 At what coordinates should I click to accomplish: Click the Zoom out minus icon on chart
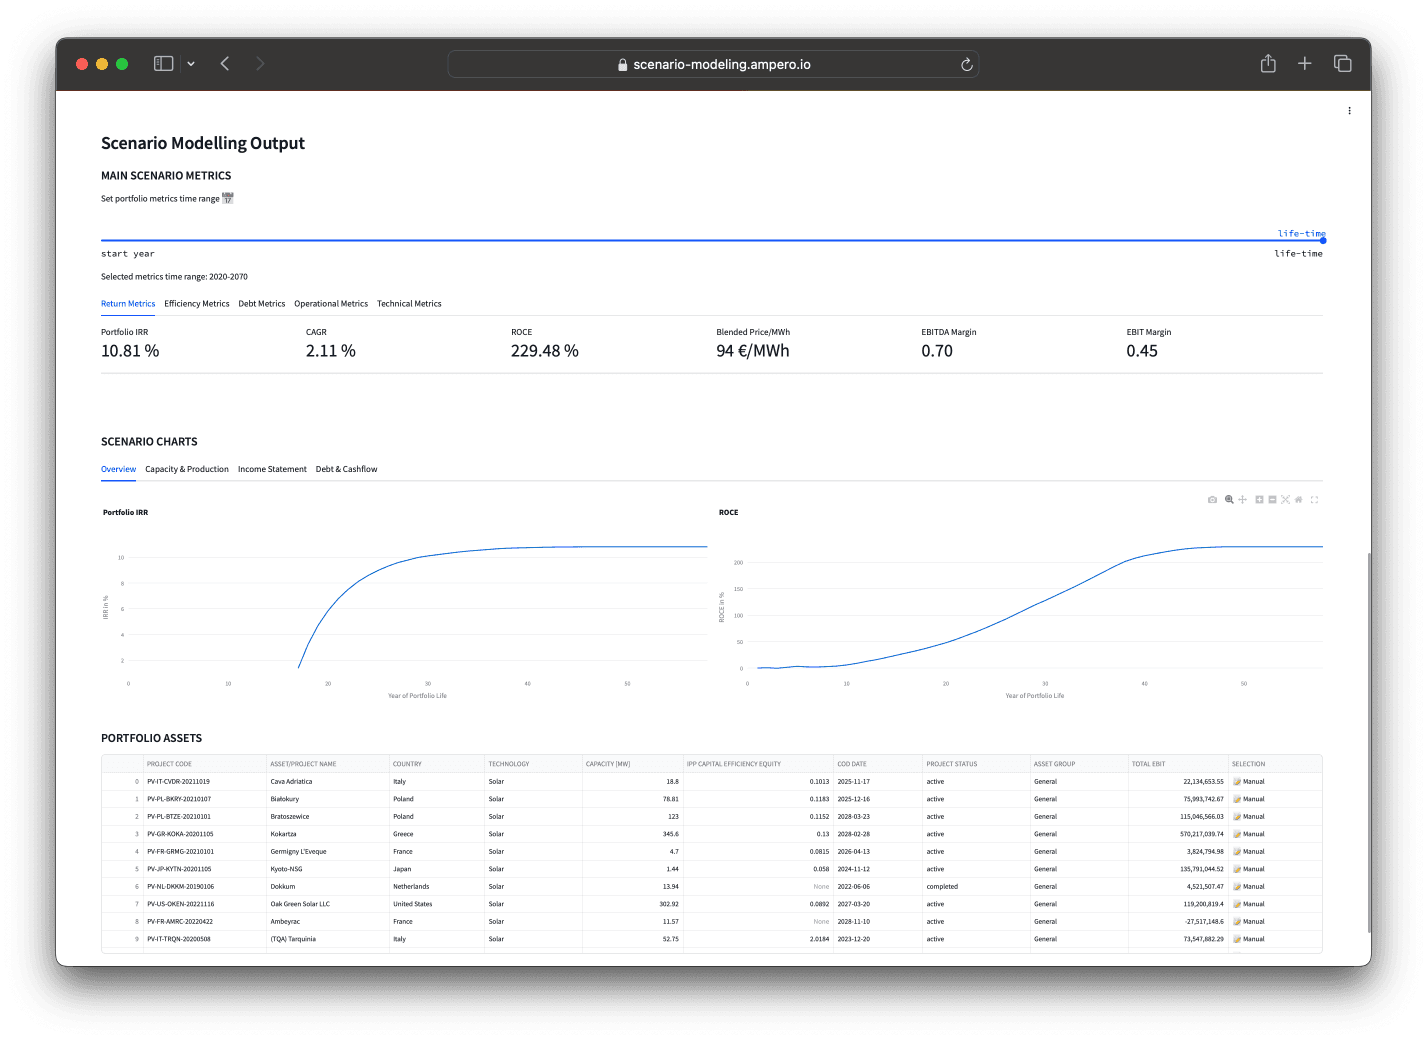[1272, 500]
